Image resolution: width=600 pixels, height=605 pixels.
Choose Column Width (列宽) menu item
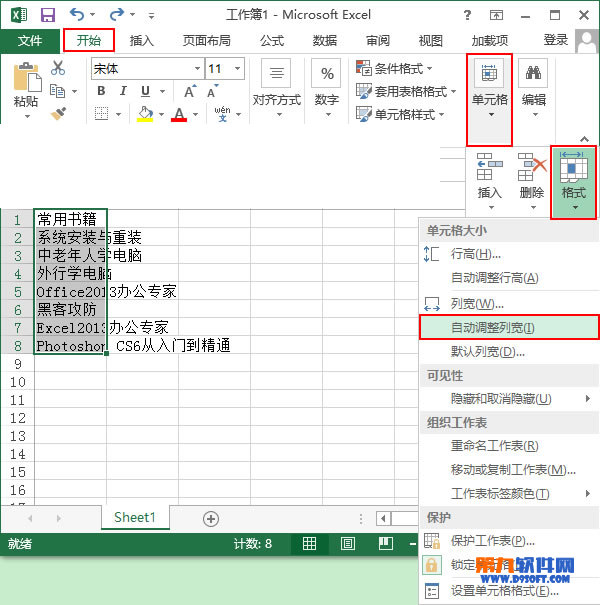pos(509,304)
